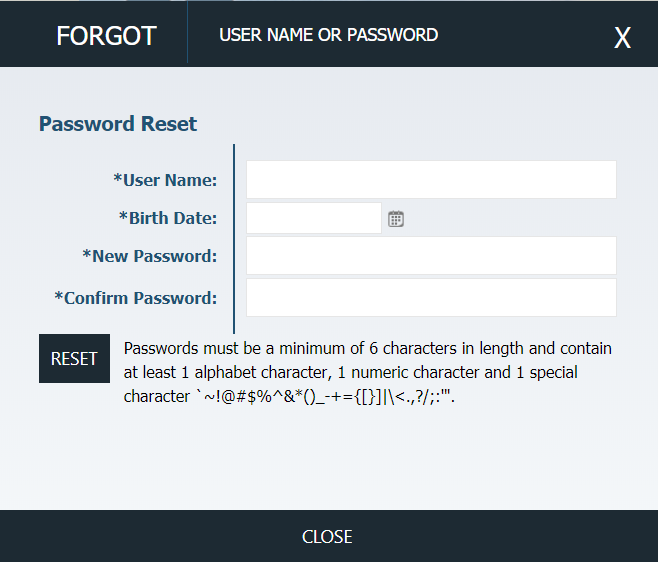Click the RESET button
The image size is (658, 562).
pos(74,358)
